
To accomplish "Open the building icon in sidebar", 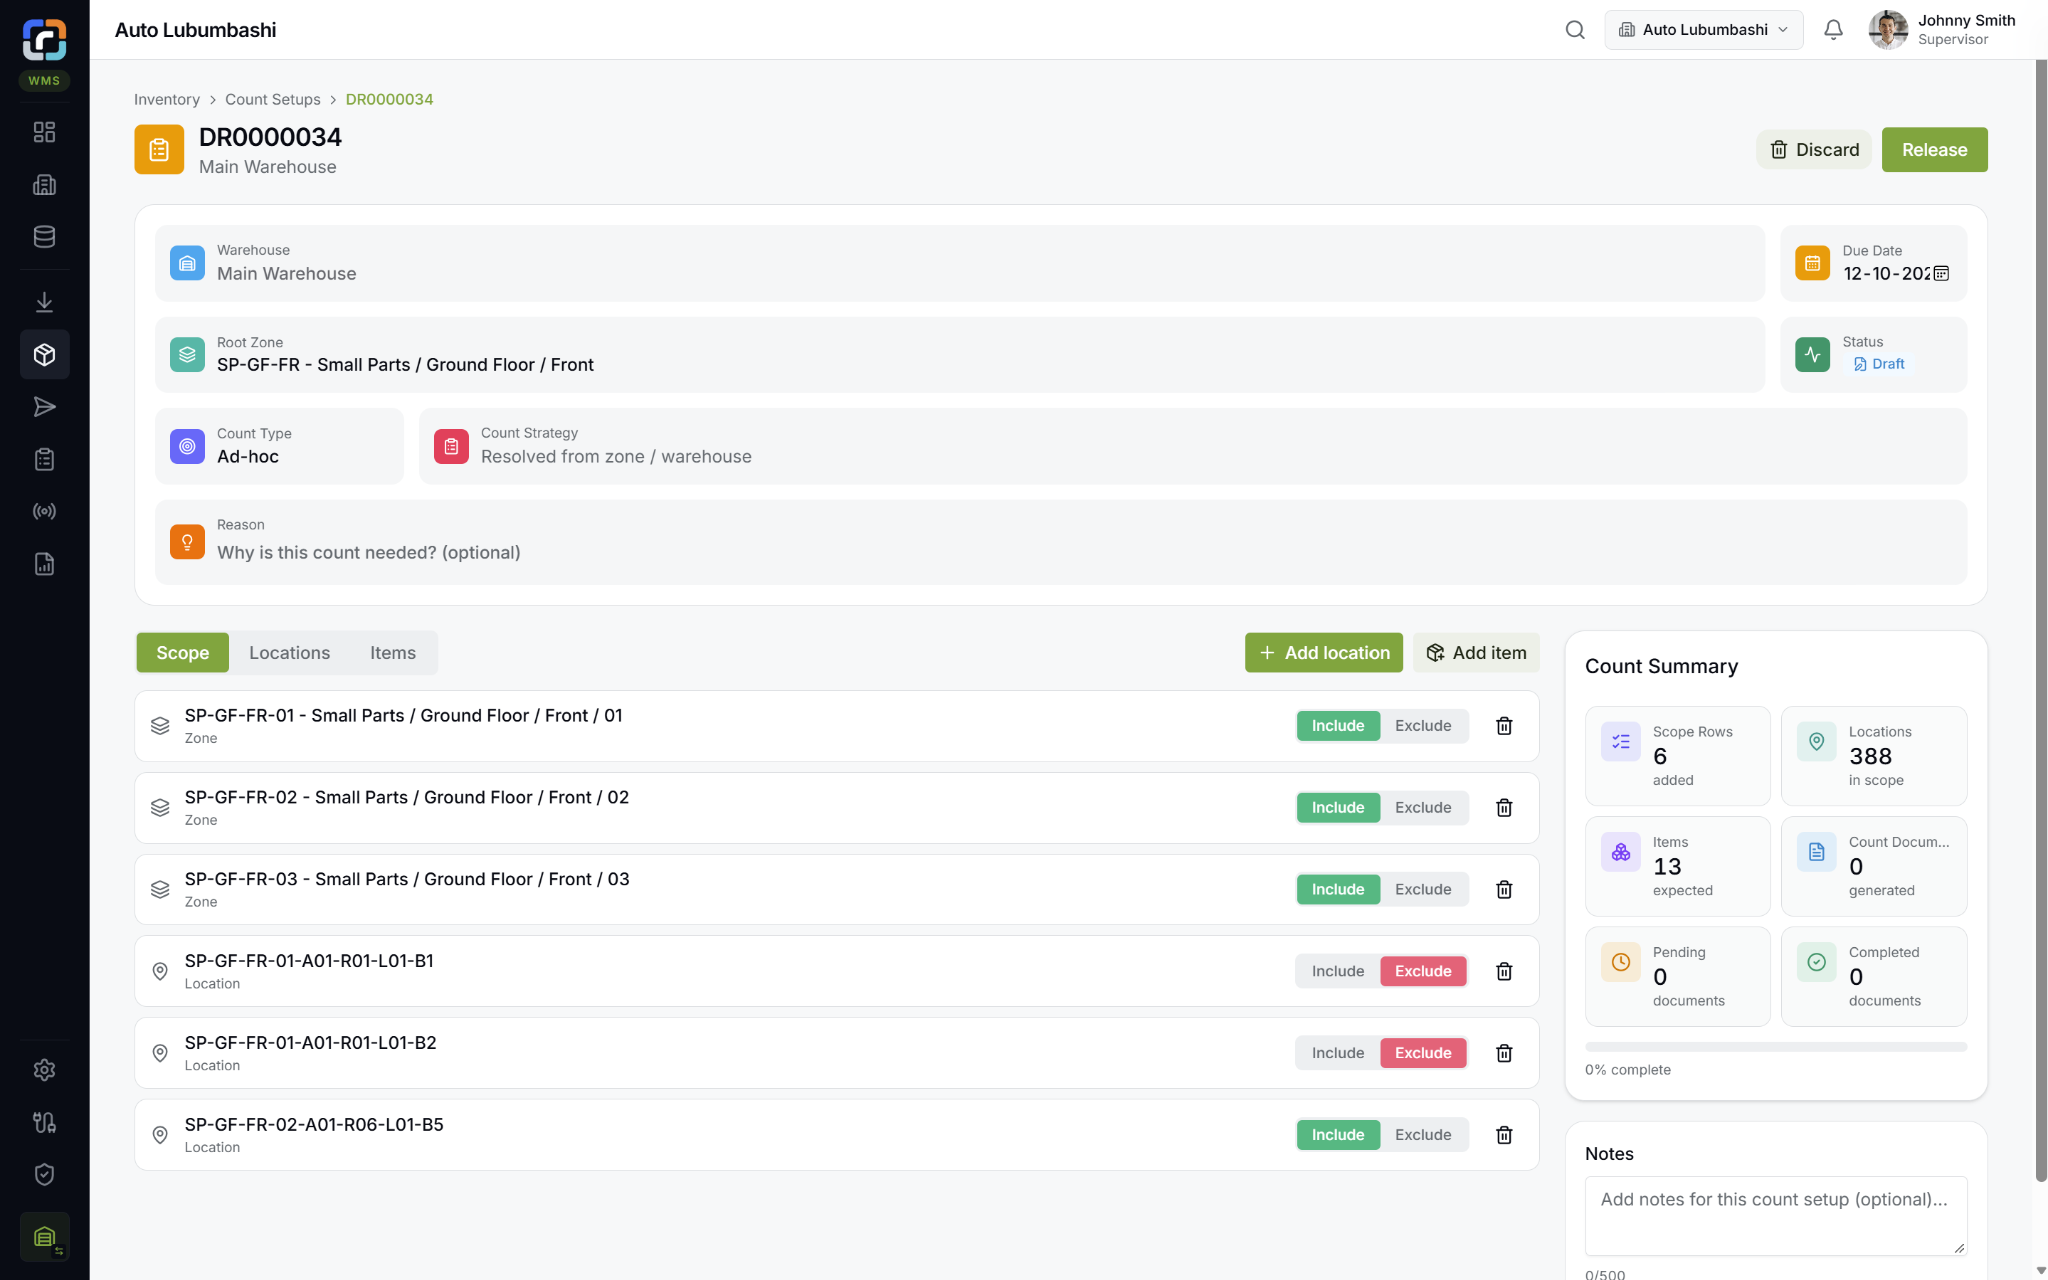I will coord(44,184).
